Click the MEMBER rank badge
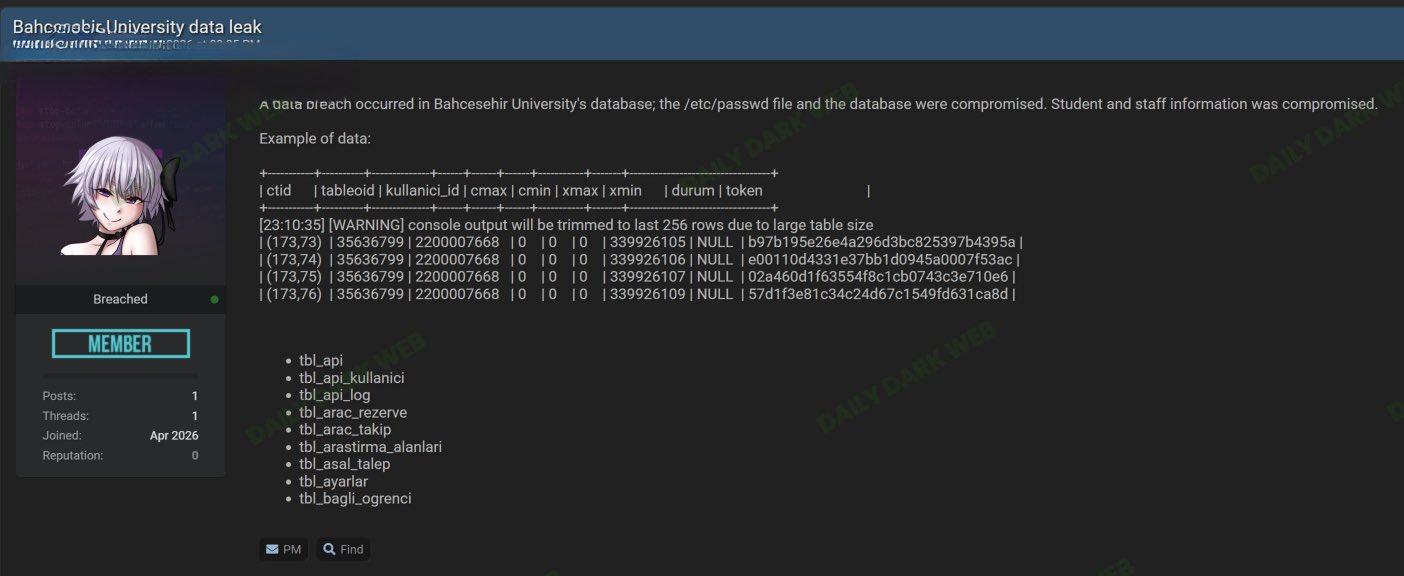Image resolution: width=1404 pixels, height=576 pixels. pyautogui.click(x=121, y=343)
